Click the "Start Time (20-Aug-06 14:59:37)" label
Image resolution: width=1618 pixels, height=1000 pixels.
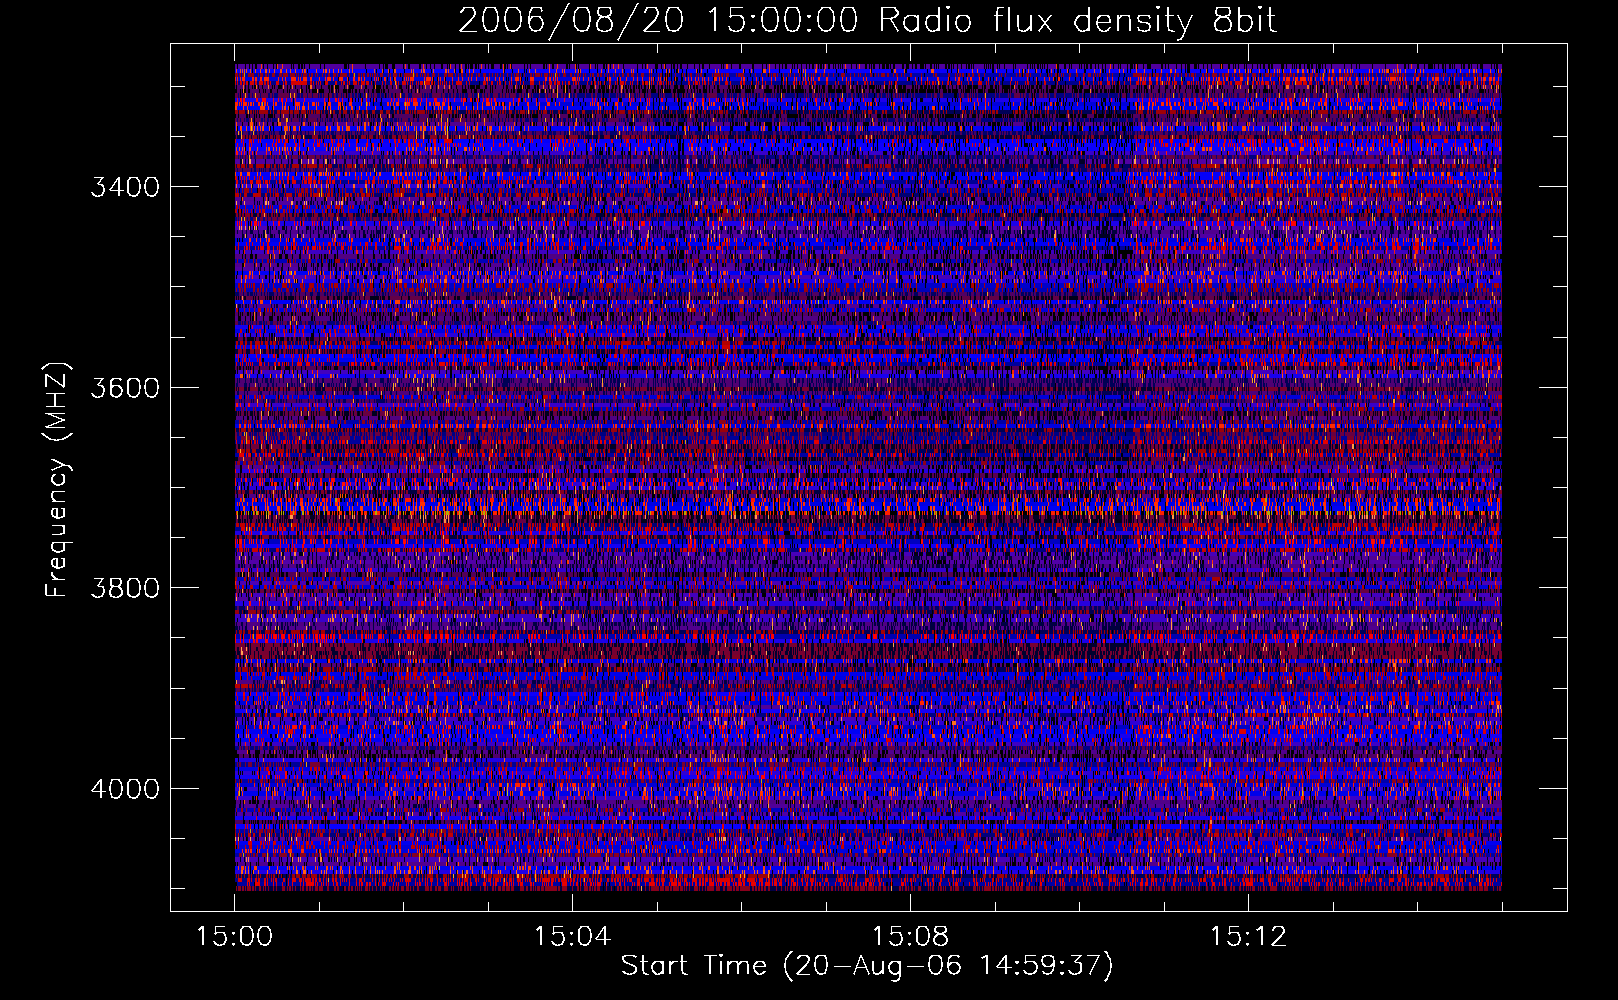click(867, 966)
